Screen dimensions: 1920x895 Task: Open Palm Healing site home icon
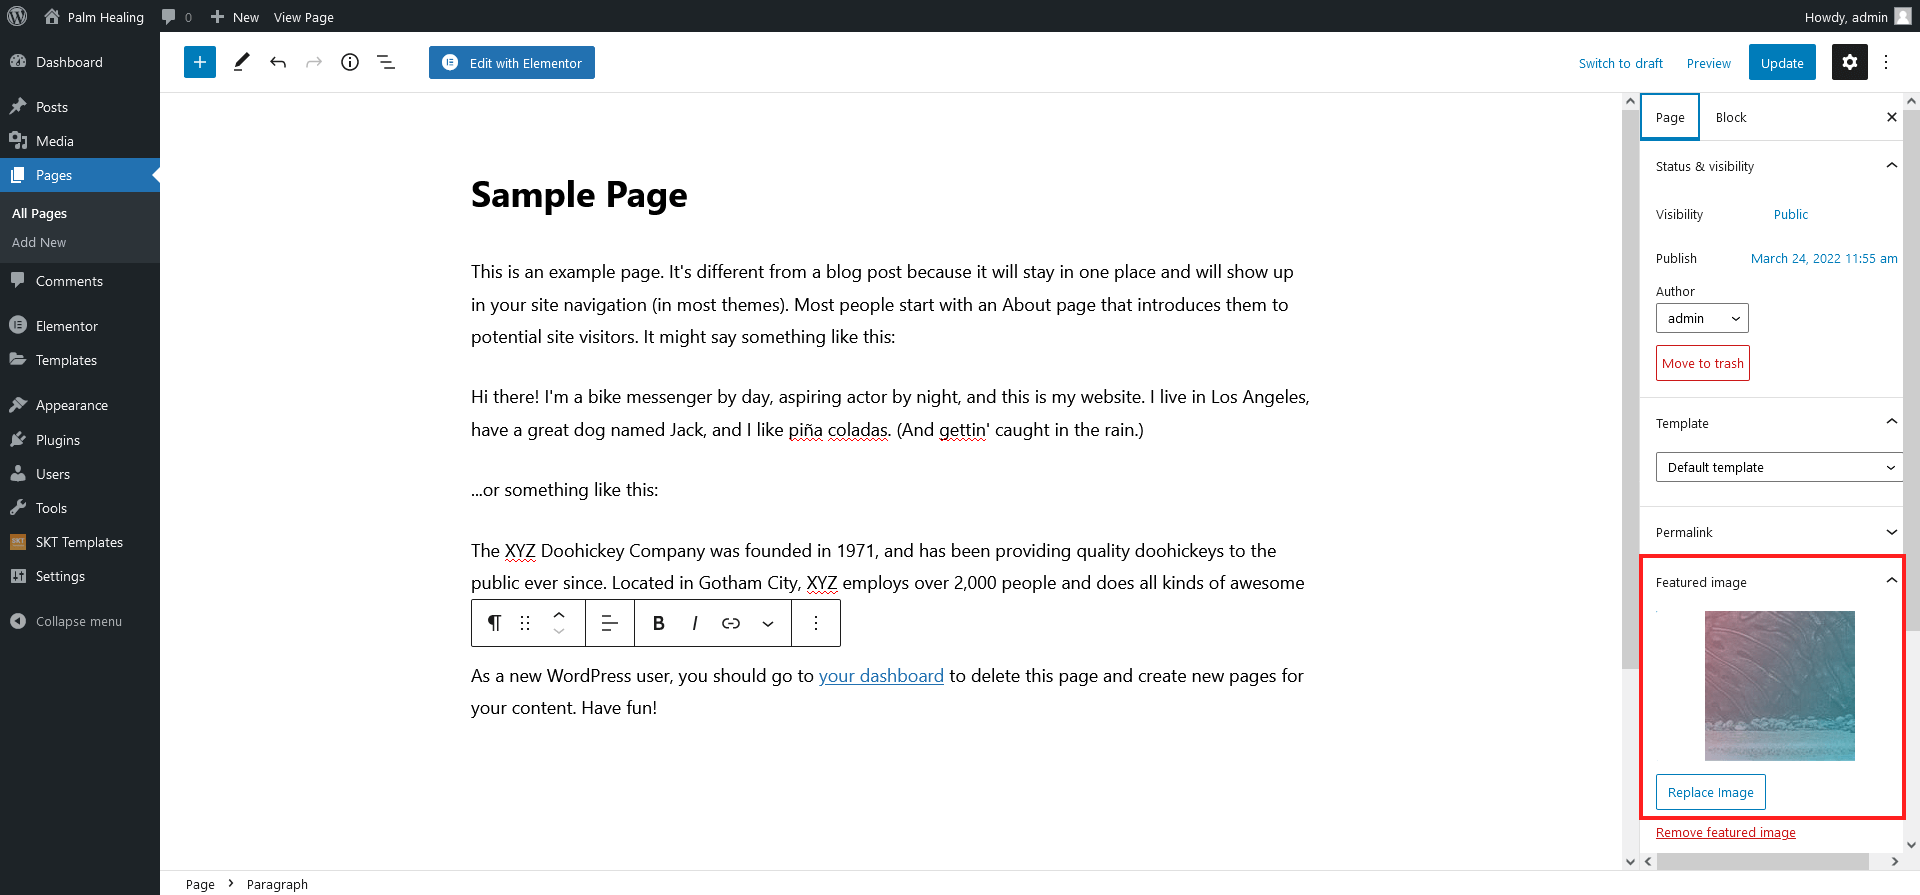pos(52,16)
